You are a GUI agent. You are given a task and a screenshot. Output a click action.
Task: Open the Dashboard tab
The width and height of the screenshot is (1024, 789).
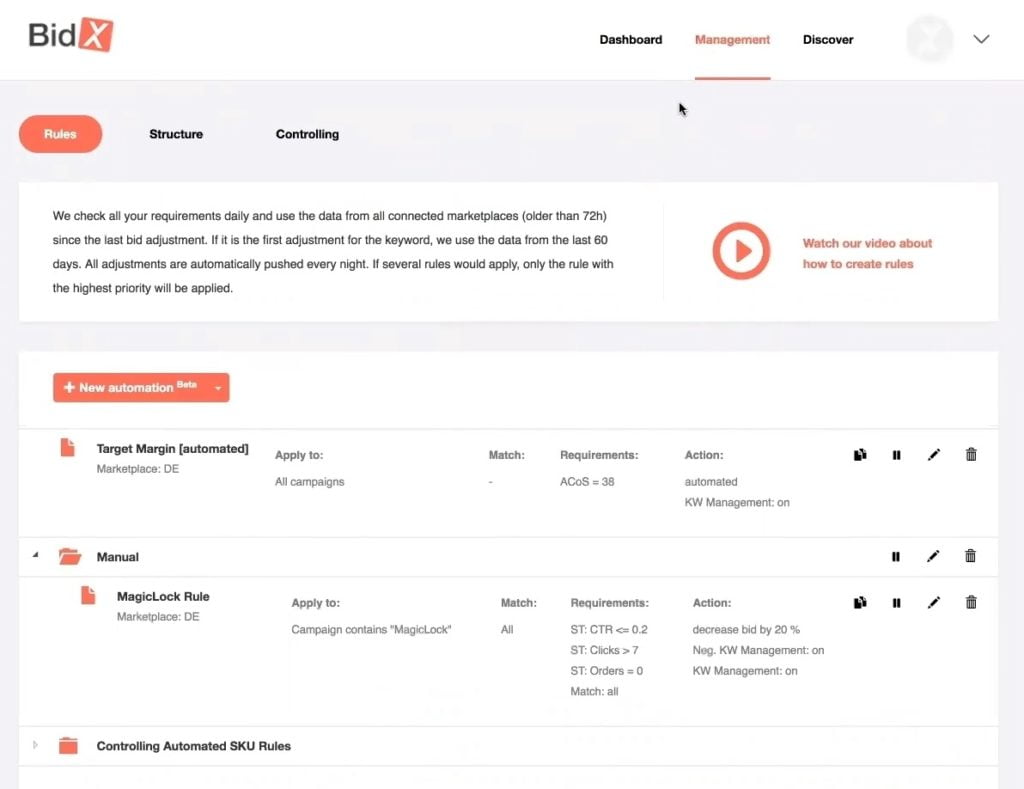coord(630,40)
